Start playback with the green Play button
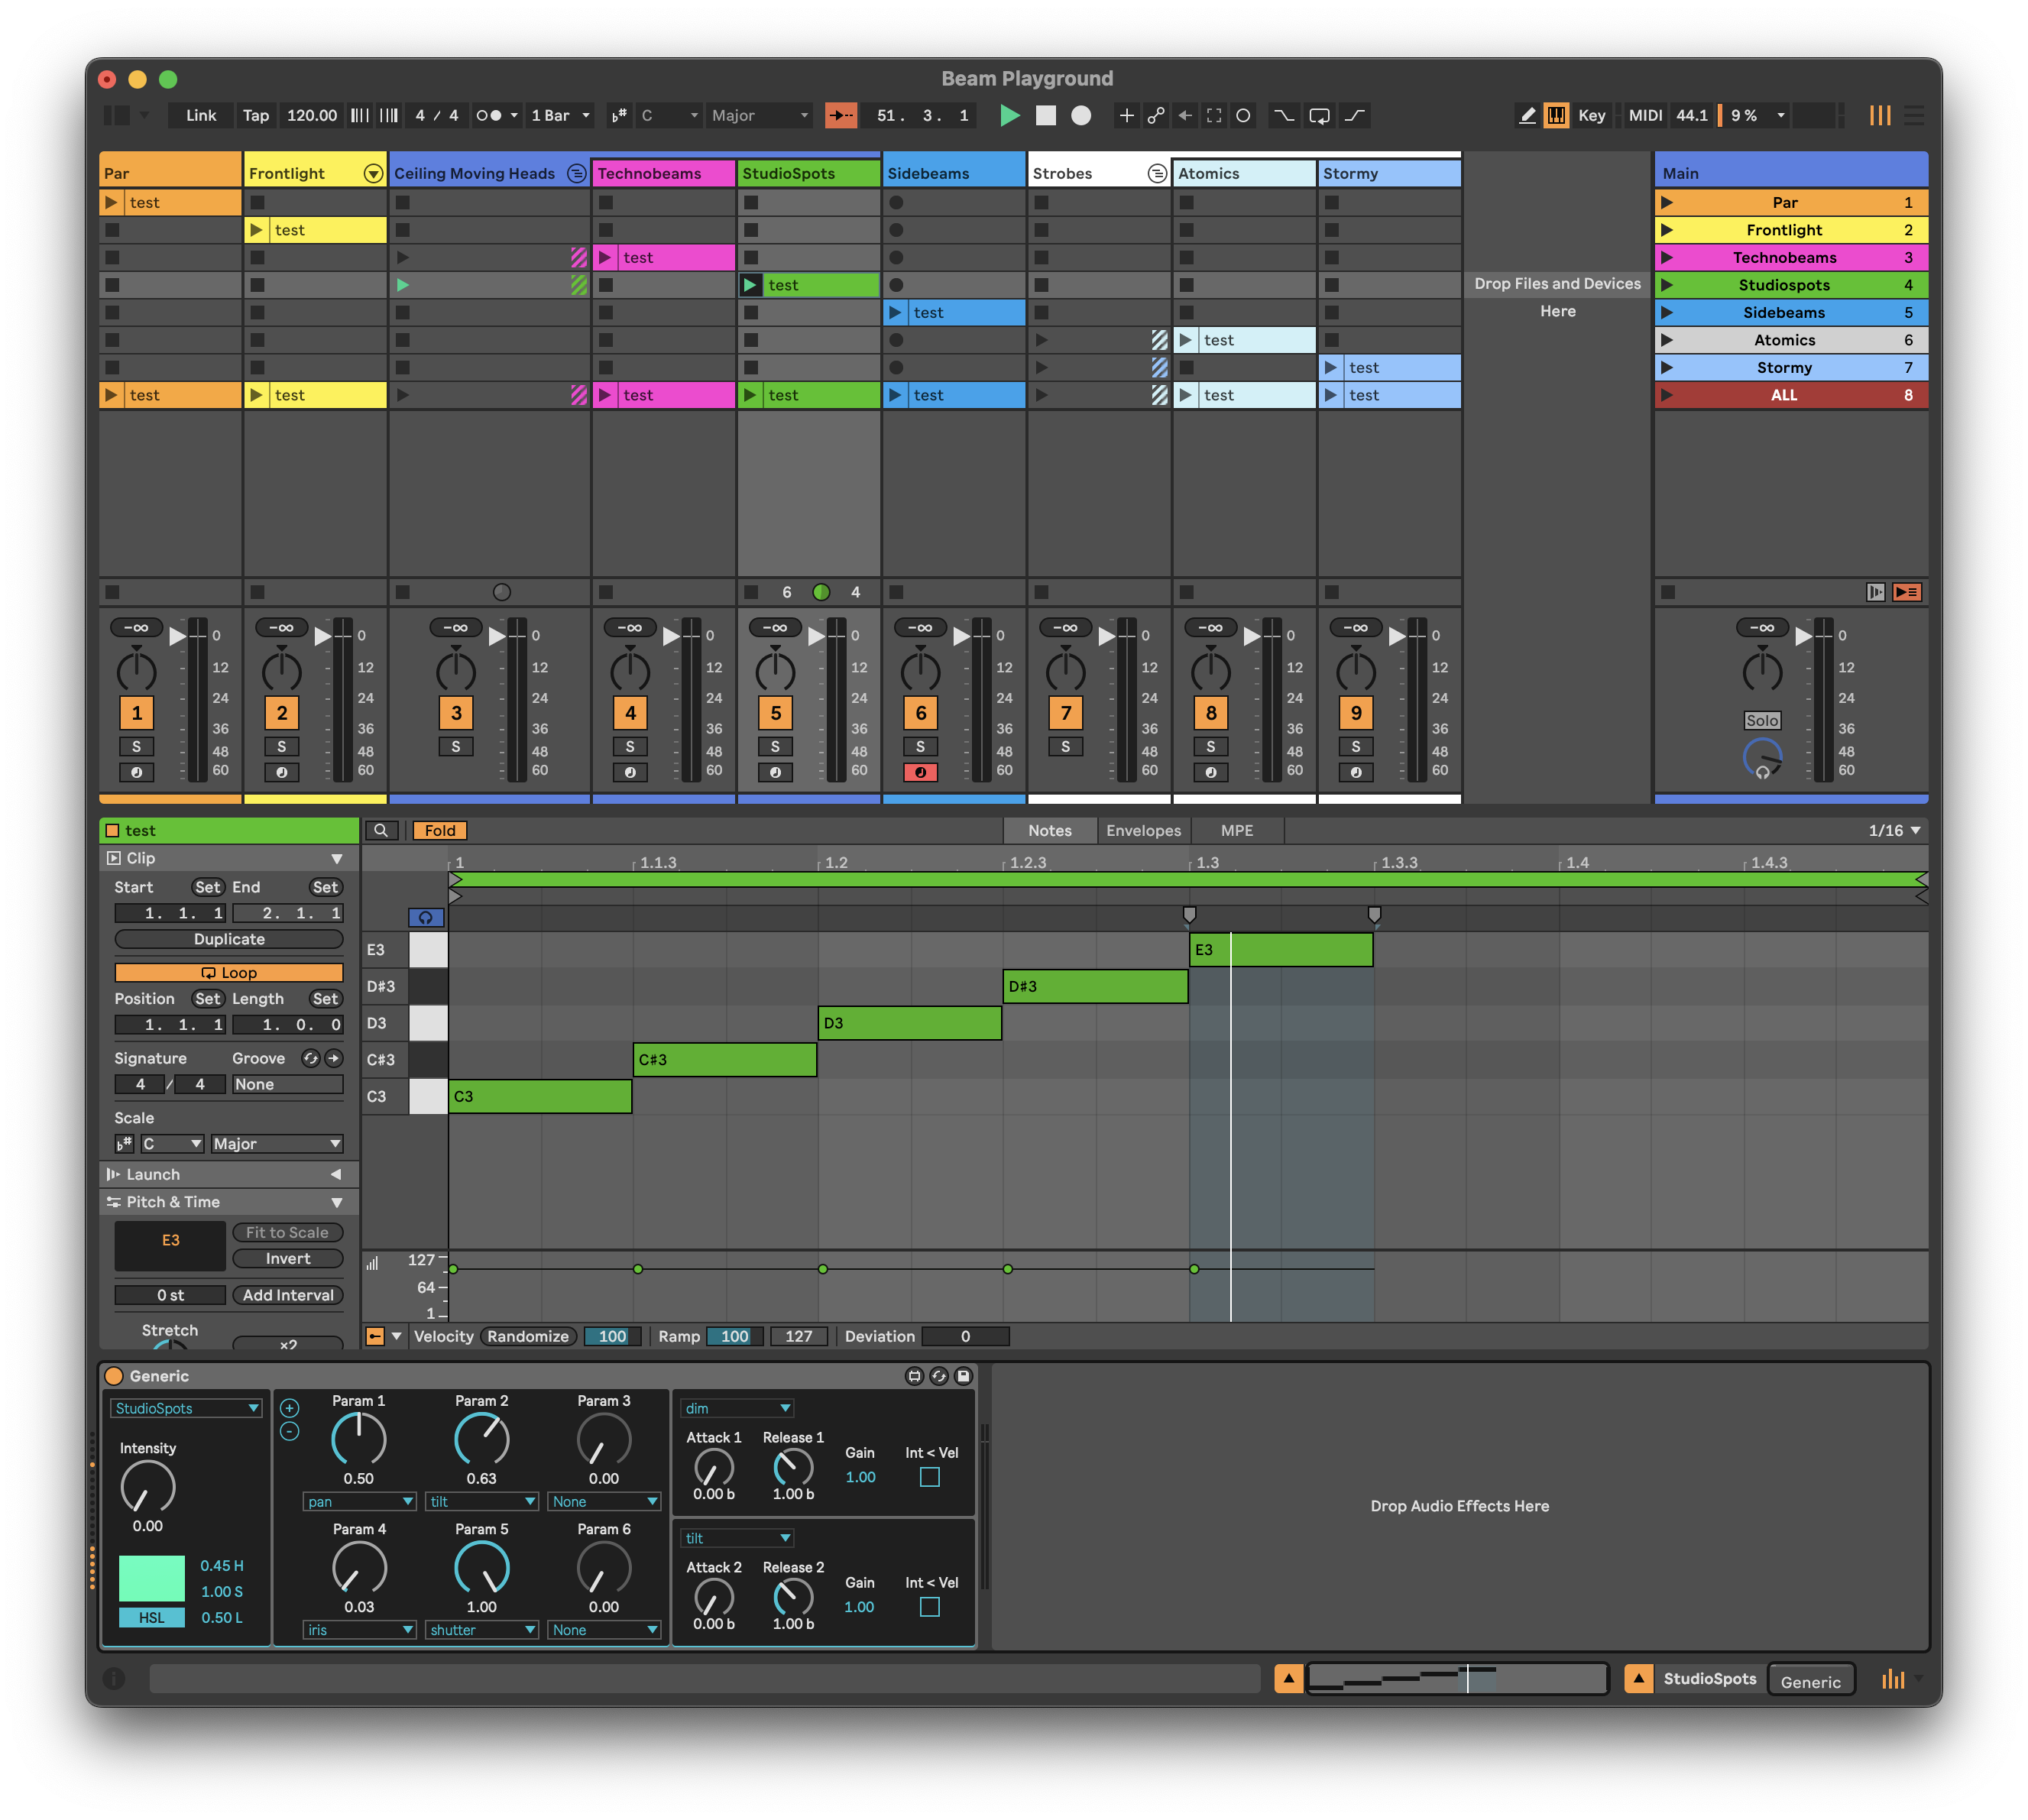Viewport: 2028px width, 1820px height. click(x=1010, y=116)
